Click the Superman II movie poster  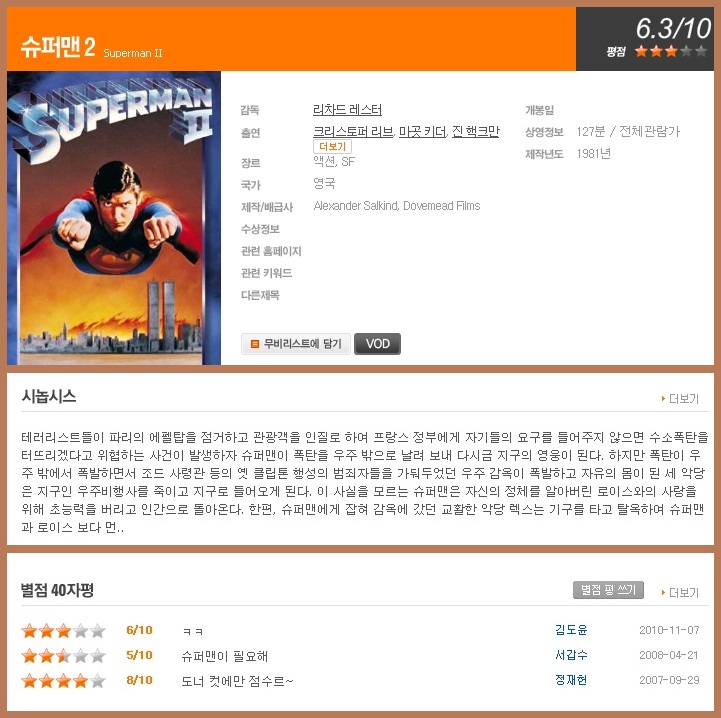114,218
